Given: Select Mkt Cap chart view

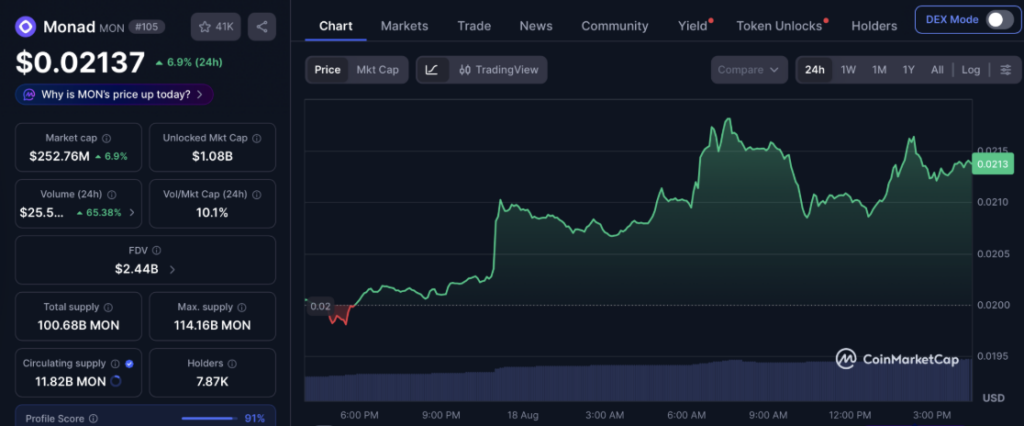Looking at the screenshot, I should tap(377, 70).
